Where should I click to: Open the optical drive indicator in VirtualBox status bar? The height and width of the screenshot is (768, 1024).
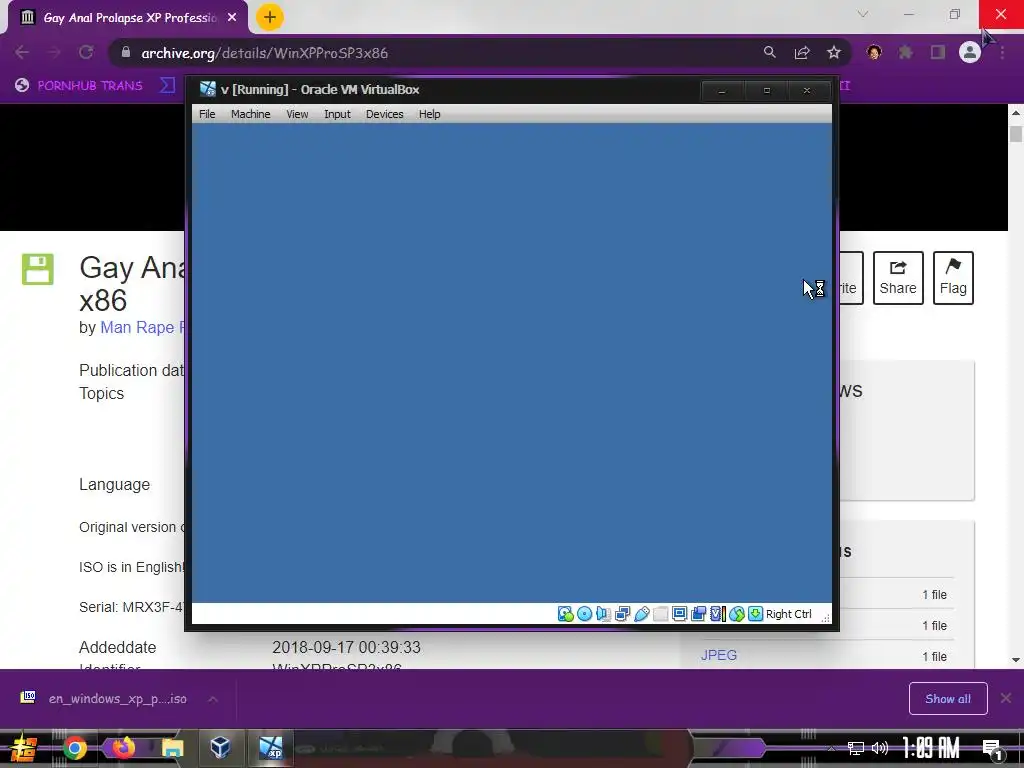(x=584, y=614)
